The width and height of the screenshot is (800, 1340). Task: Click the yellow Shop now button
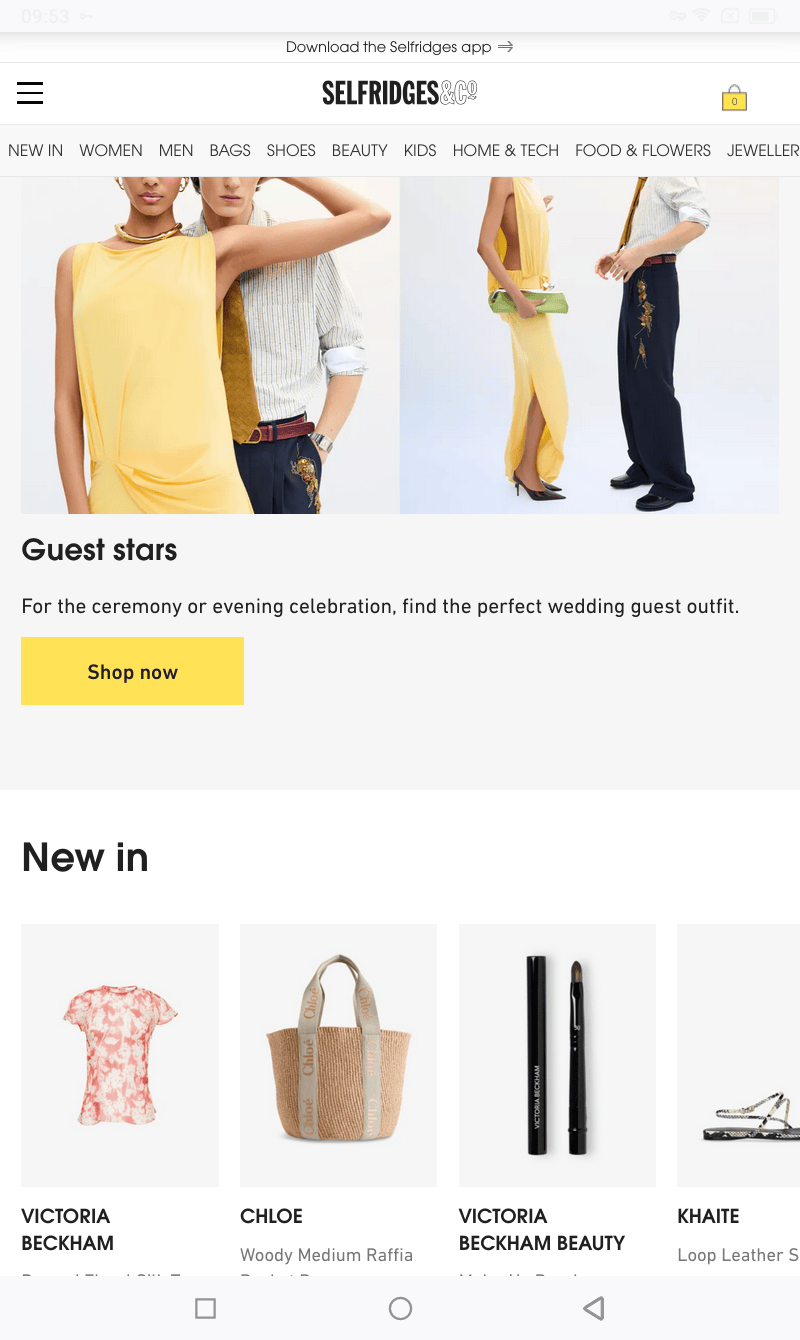(132, 671)
